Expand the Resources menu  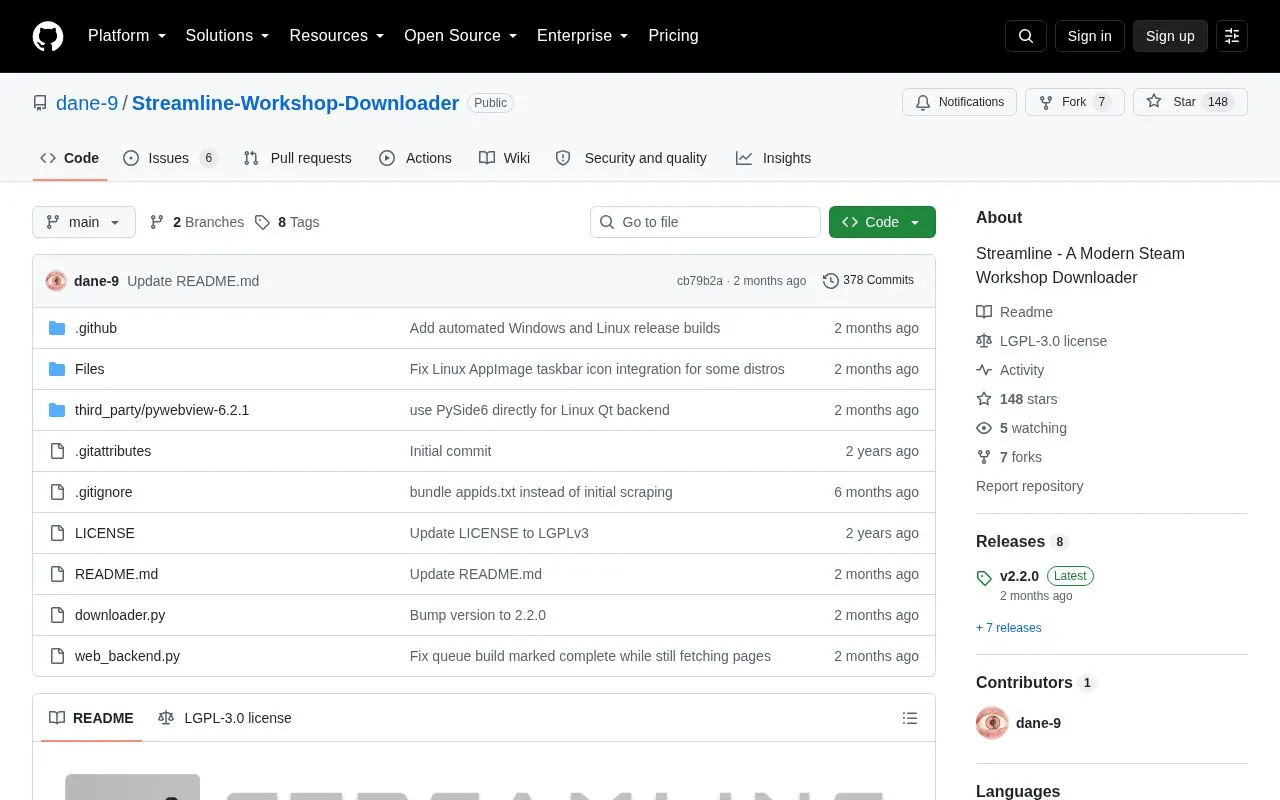[337, 36]
